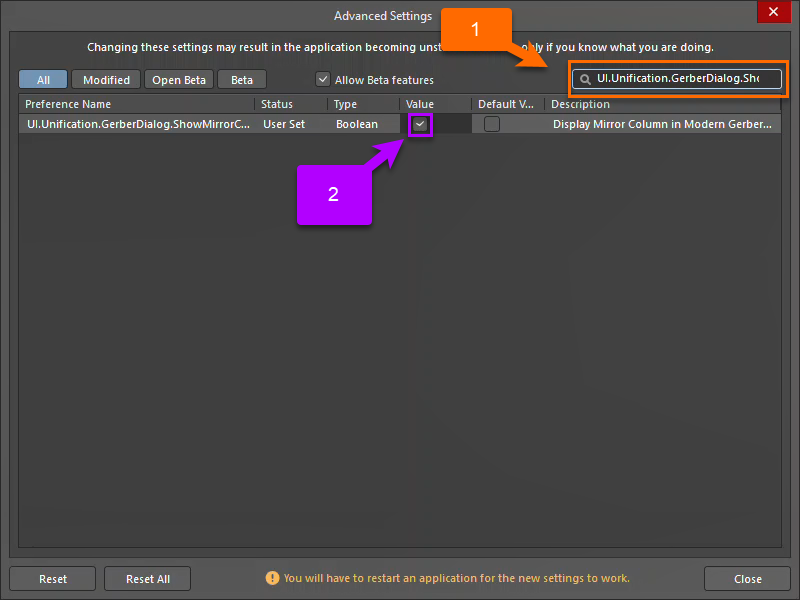Click the restart application notice text
This screenshot has width=800, height=600.
coord(457,578)
